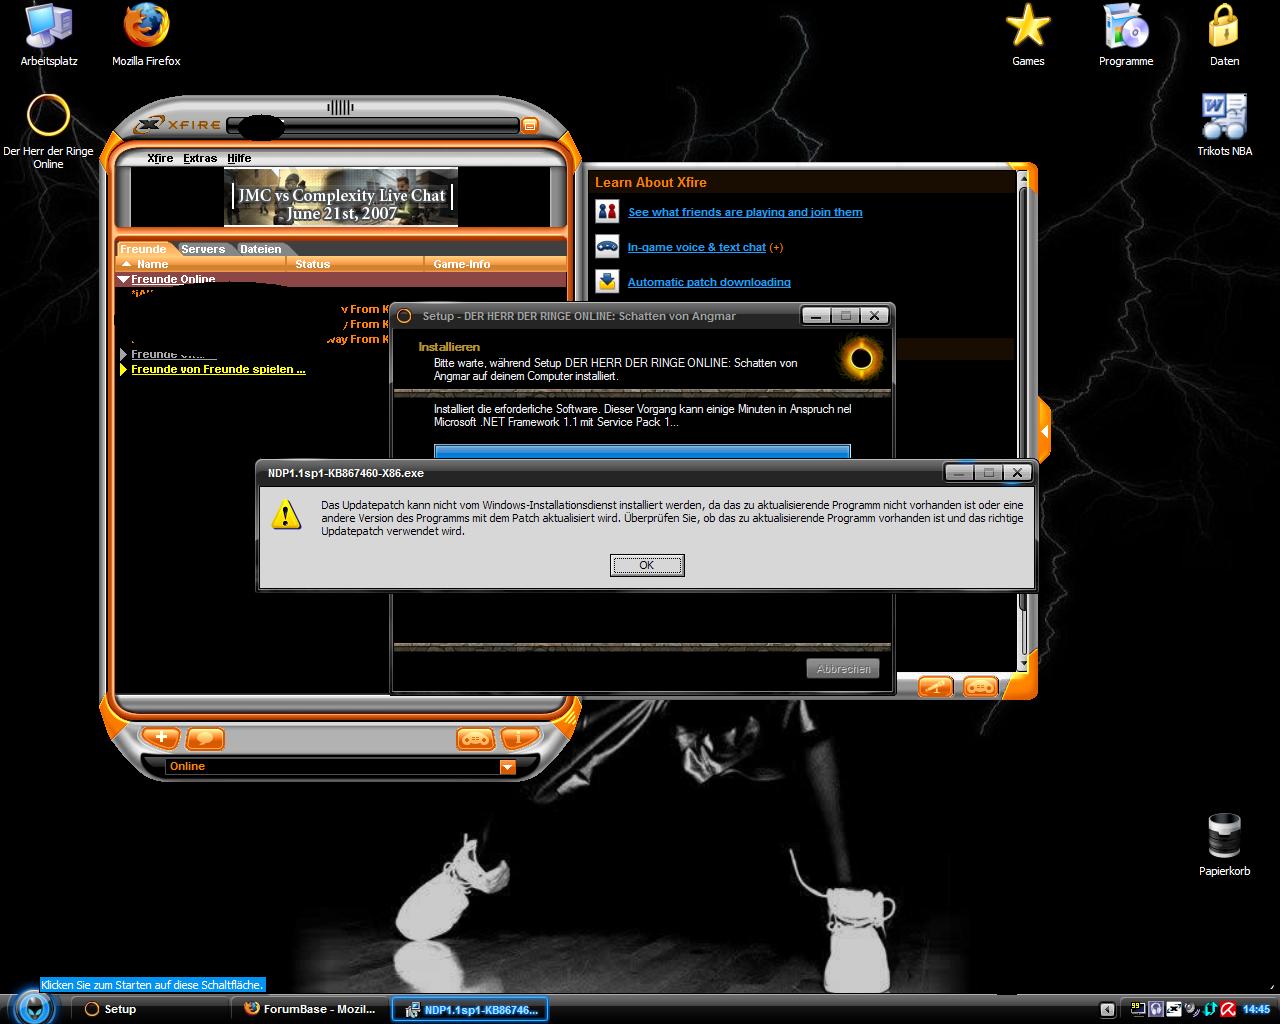The image size is (1280, 1024).
Task: Expand hidden system tray icons
Action: pos(1107,1009)
